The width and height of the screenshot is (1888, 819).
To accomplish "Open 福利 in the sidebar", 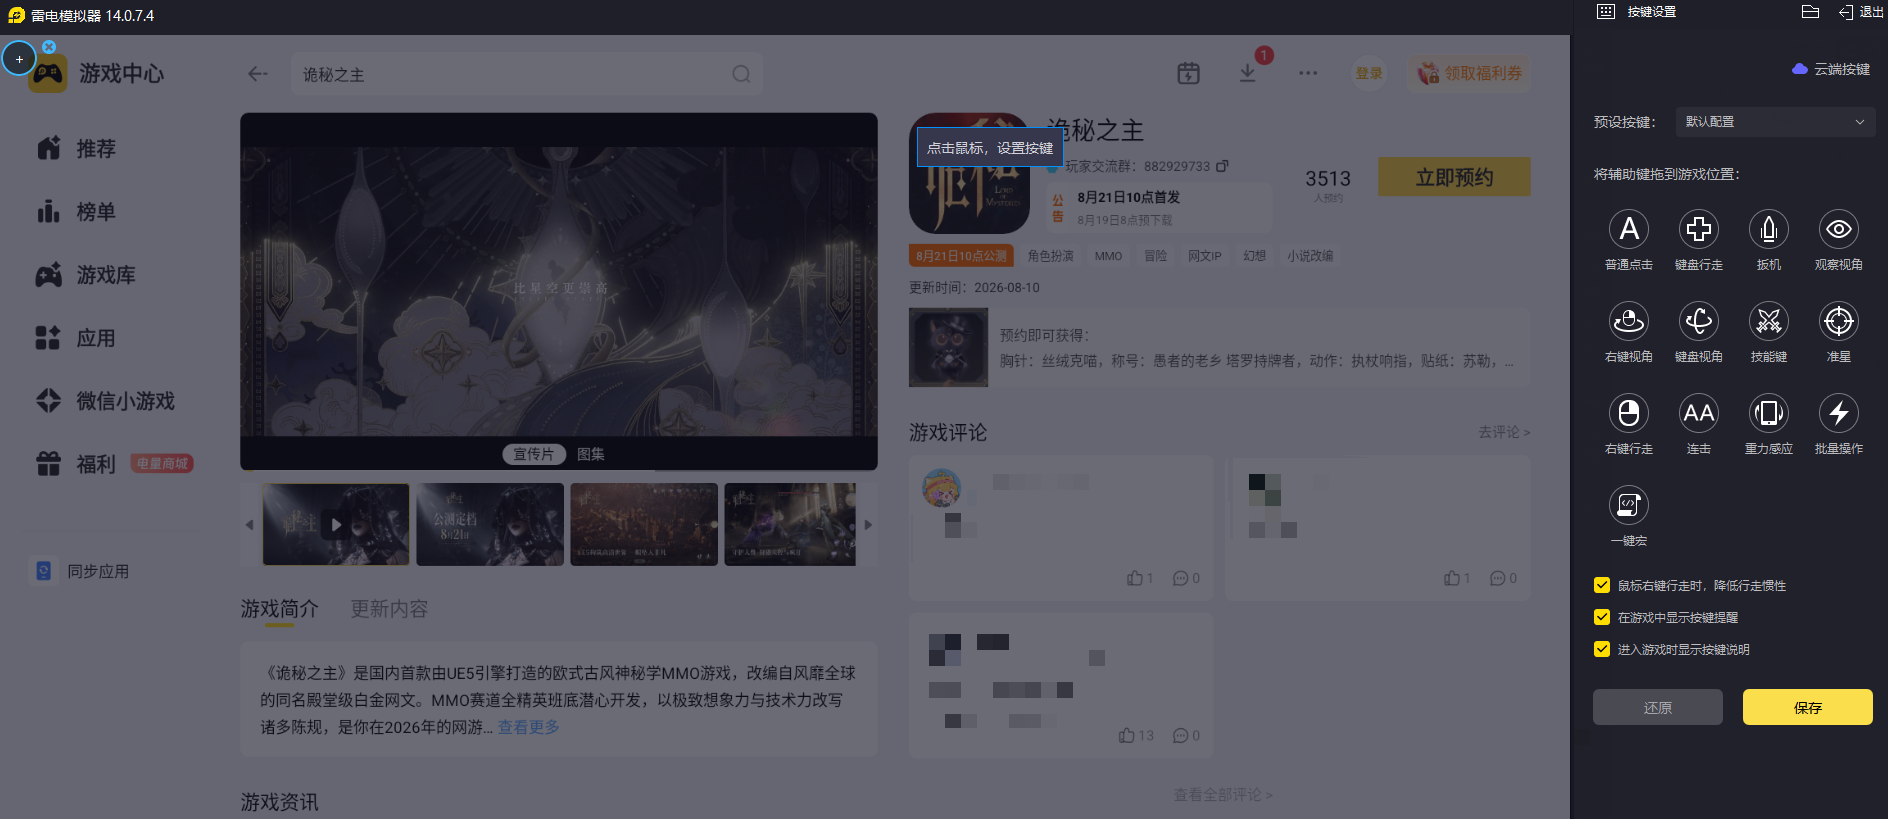I will pos(77,464).
